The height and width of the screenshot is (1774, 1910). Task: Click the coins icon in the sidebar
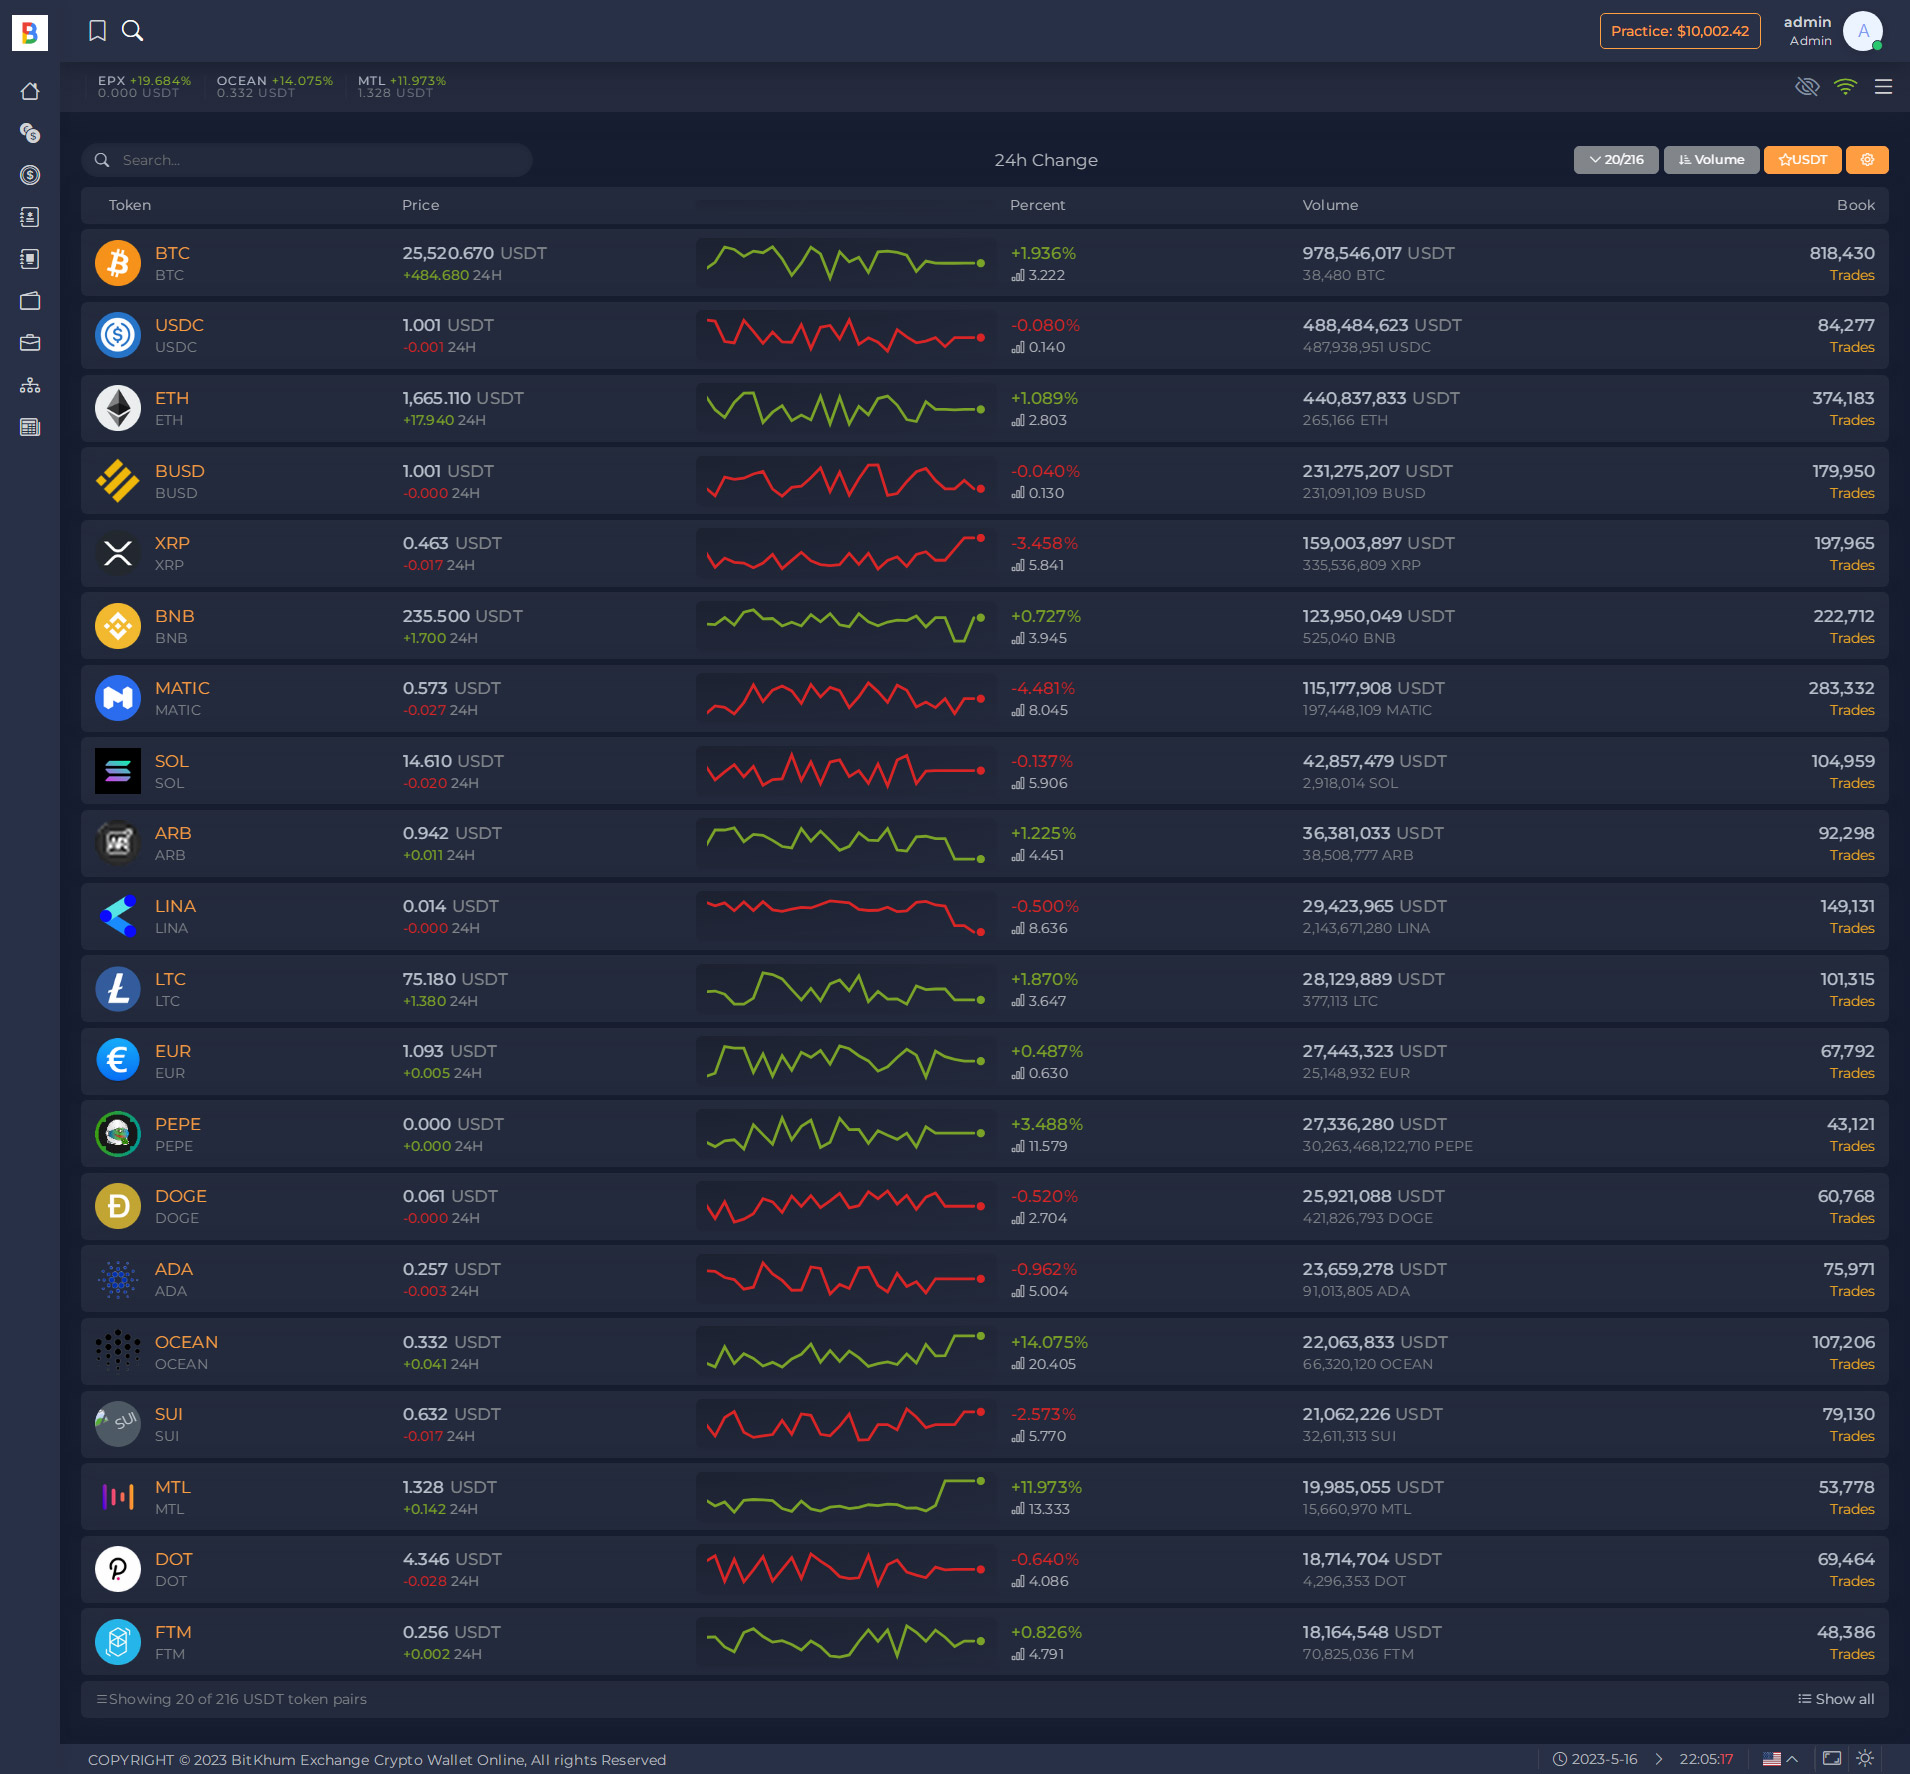coord(30,133)
